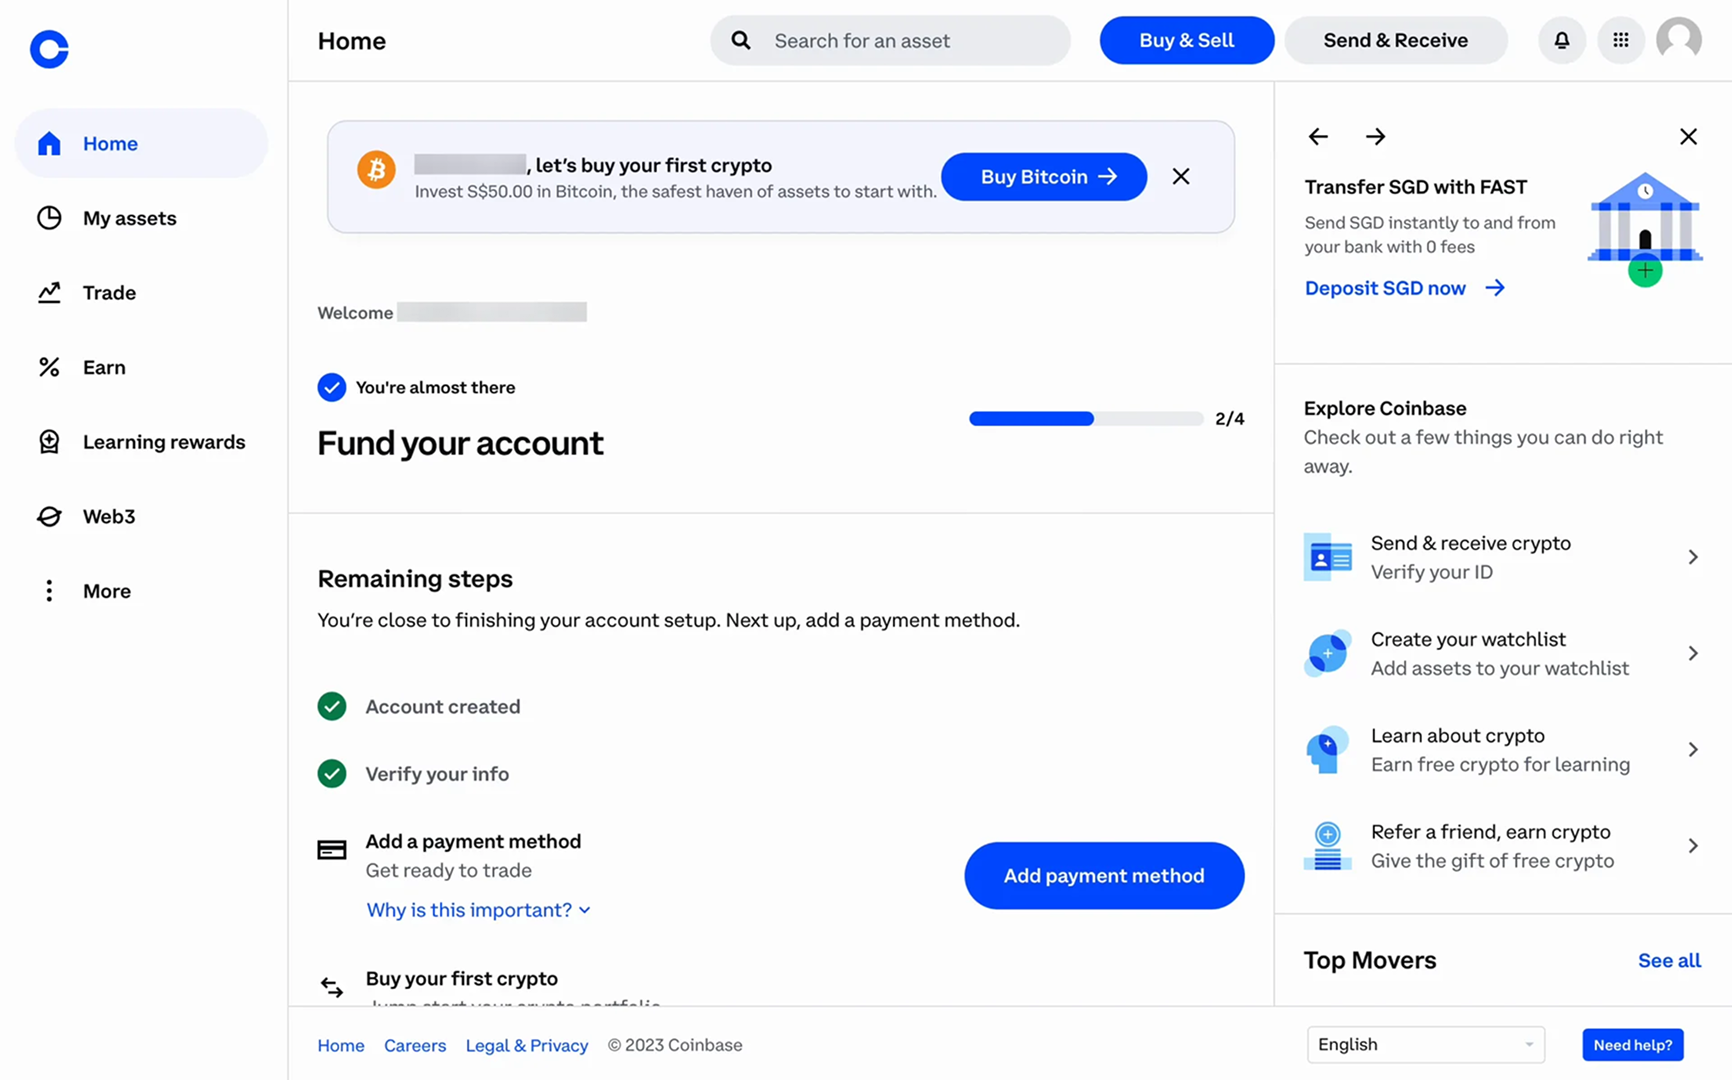
Task: Open the Careers footer link
Action: click(x=415, y=1045)
